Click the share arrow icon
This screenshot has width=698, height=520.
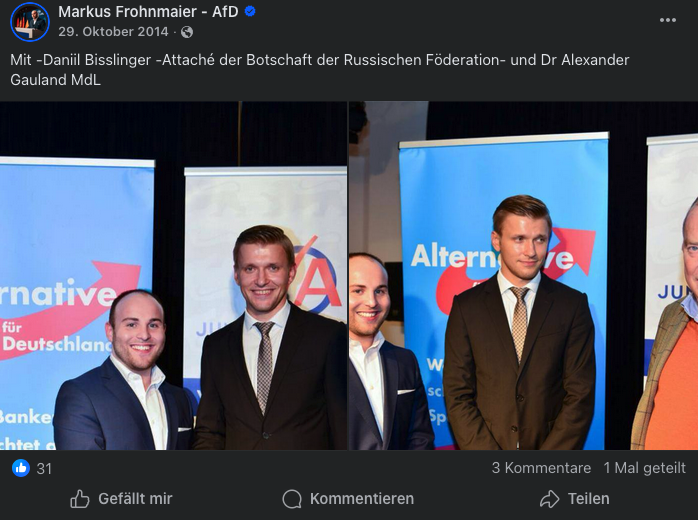pyautogui.click(x=549, y=499)
